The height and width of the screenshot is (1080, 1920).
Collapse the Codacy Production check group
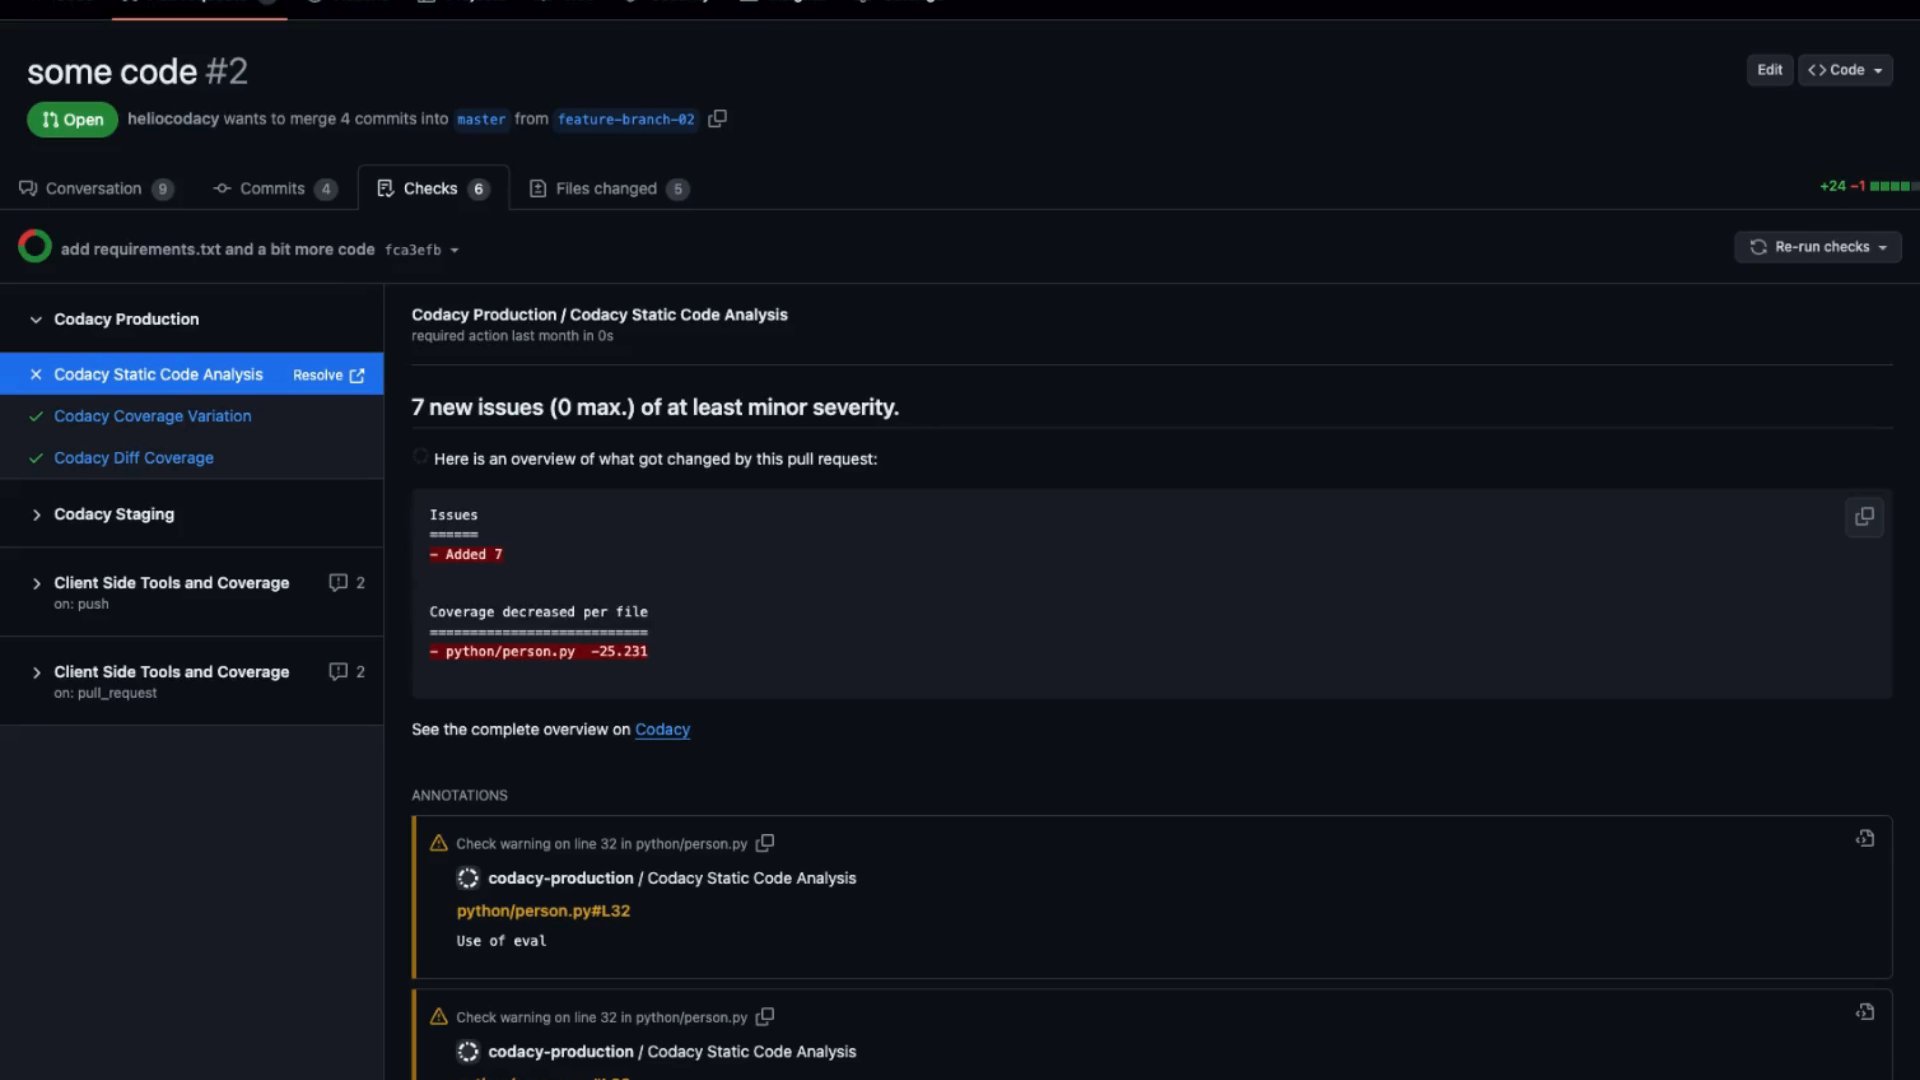(36, 320)
